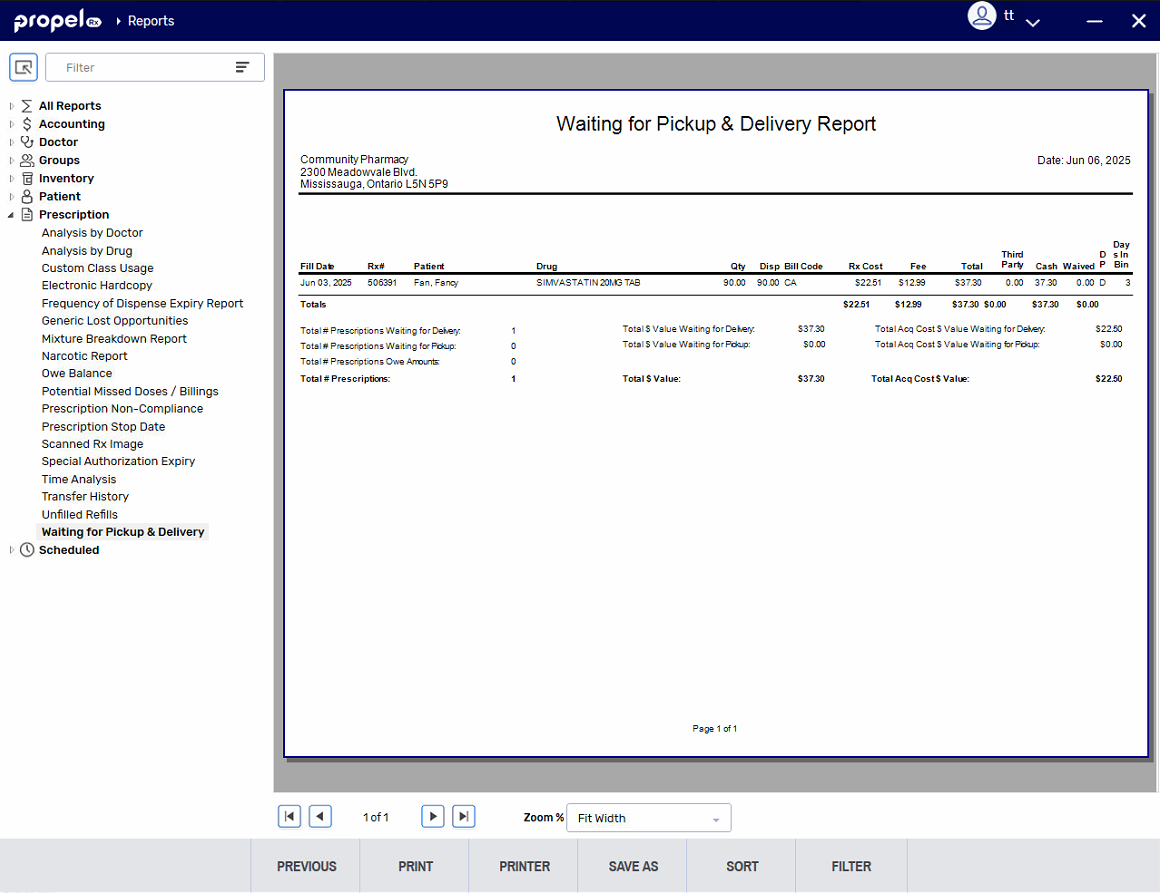Open Time Analysis report
This screenshot has height=893, width=1160.
click(x=78, y=479)
